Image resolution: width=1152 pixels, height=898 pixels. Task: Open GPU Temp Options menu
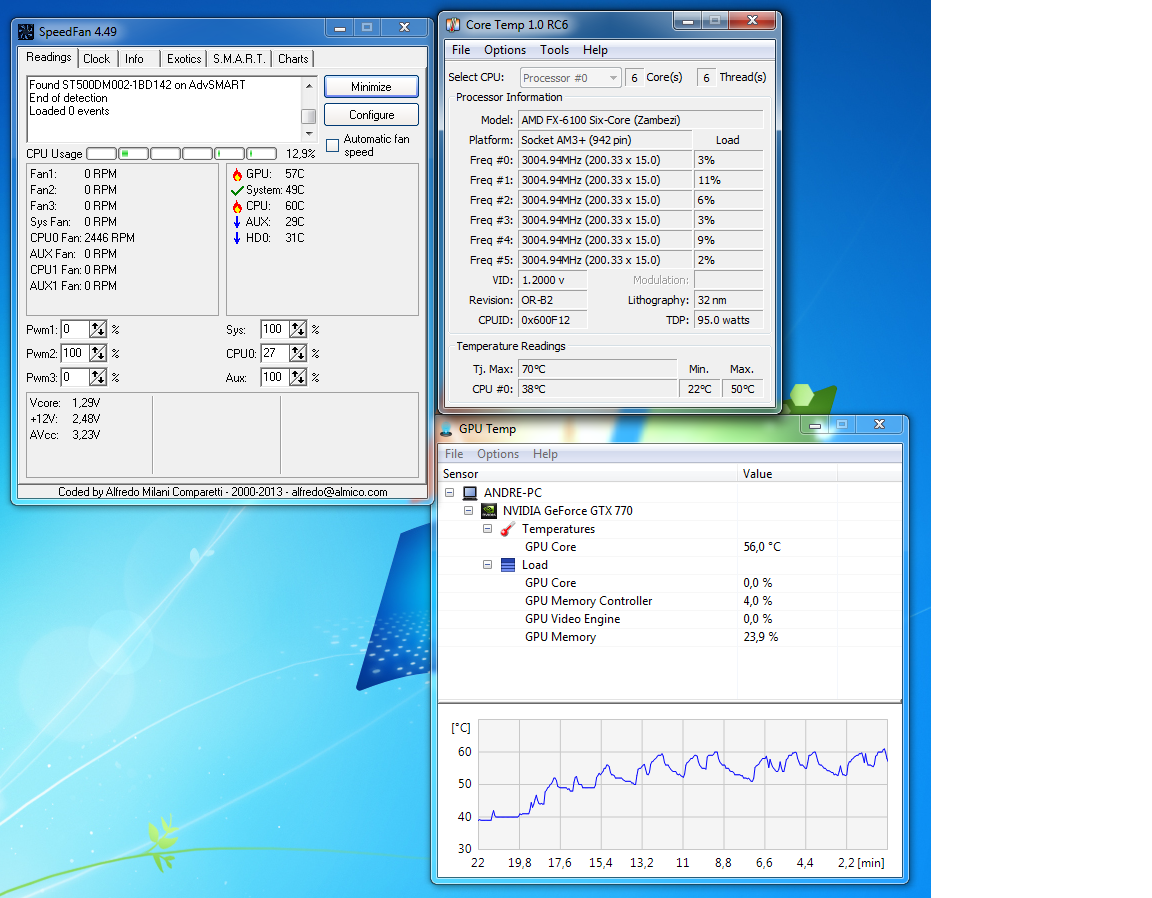498,454
